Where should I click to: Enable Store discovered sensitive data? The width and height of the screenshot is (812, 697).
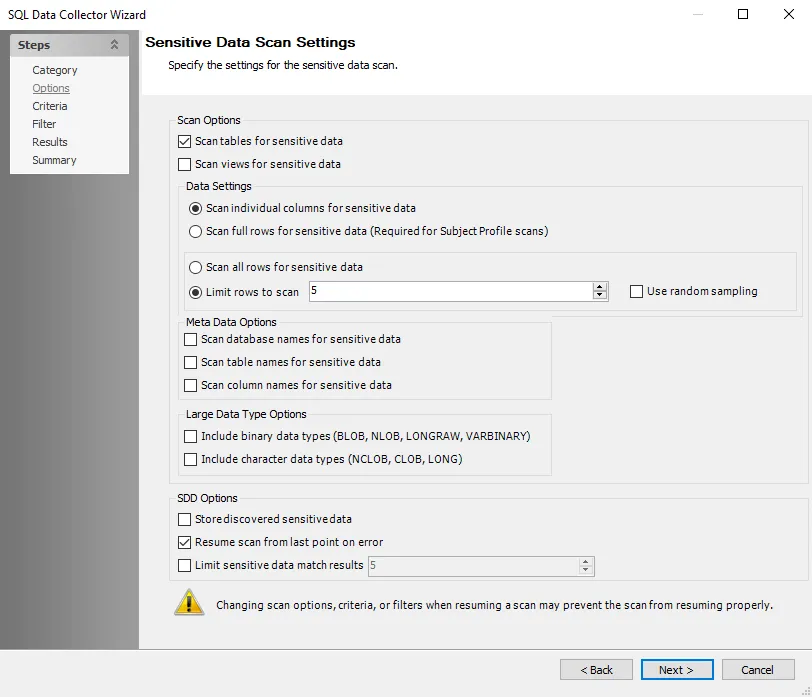184,519
